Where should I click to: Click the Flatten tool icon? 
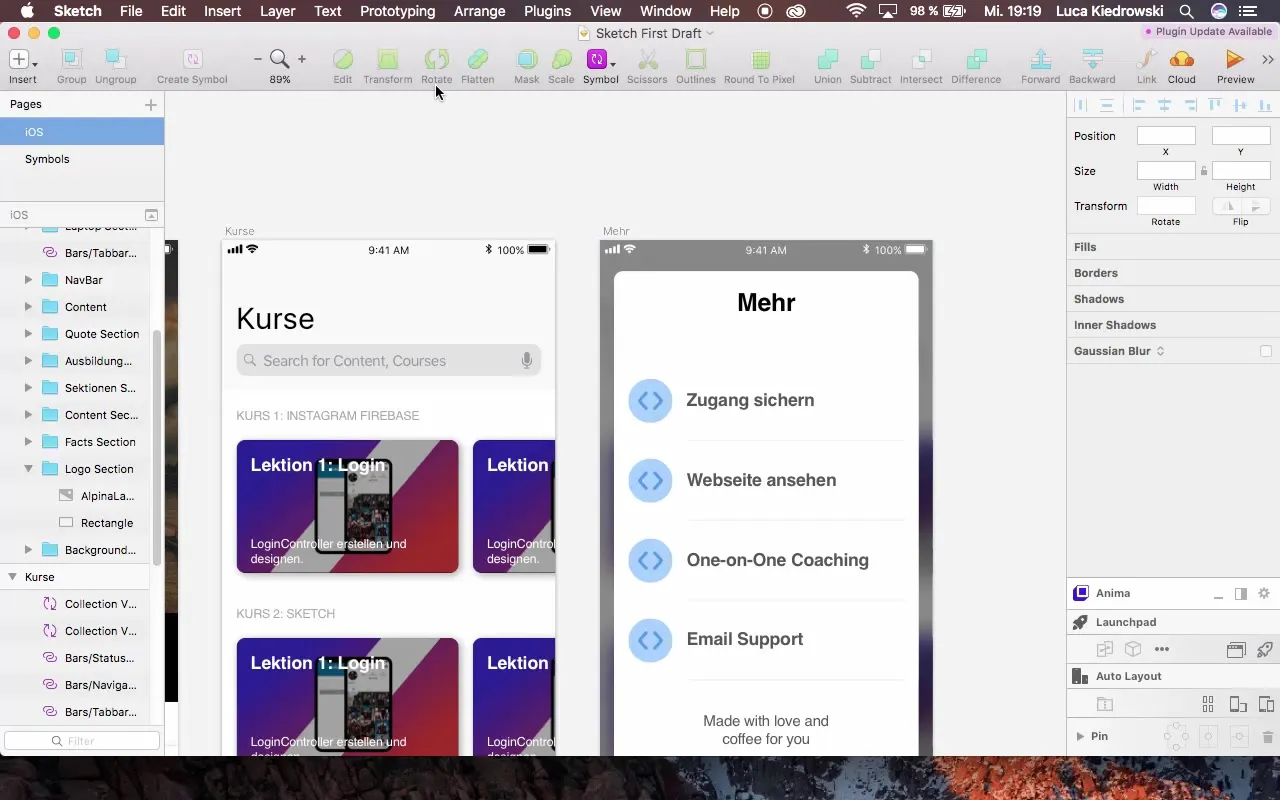[478, 60]
